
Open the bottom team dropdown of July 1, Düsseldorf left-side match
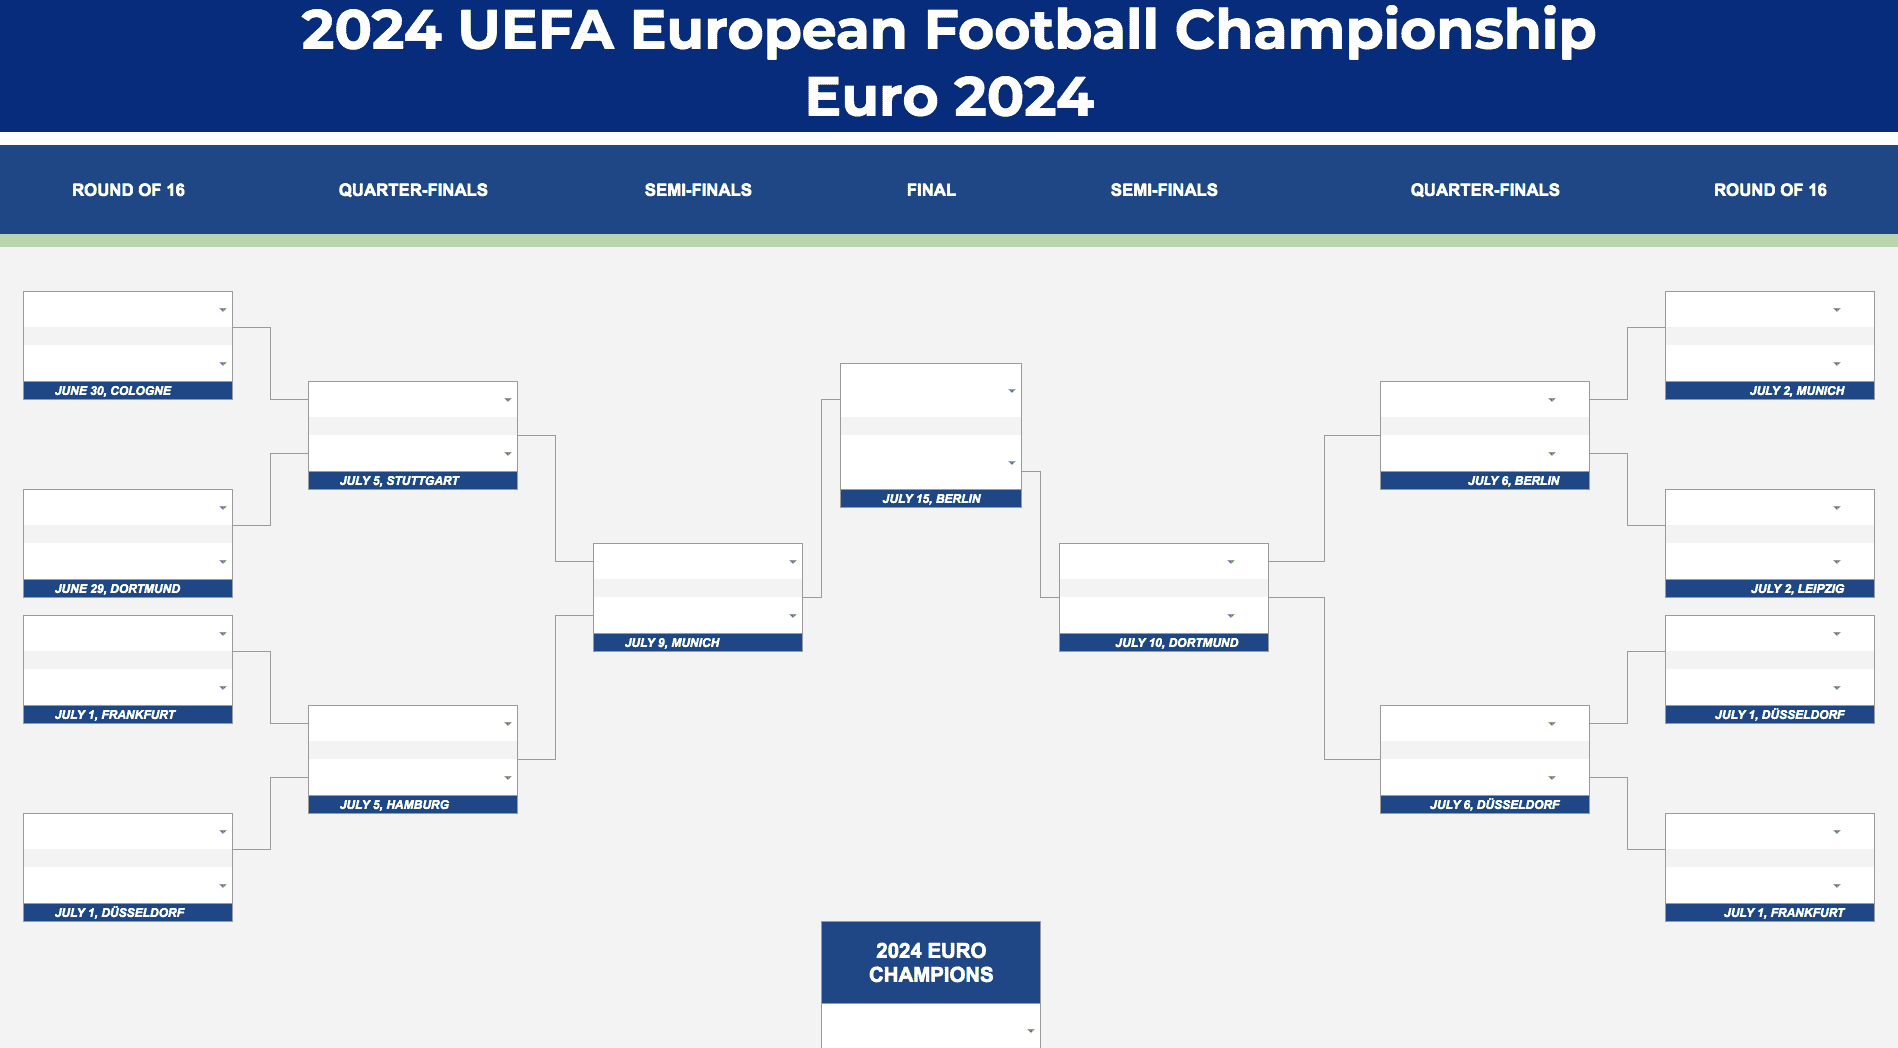pos(222,886)
